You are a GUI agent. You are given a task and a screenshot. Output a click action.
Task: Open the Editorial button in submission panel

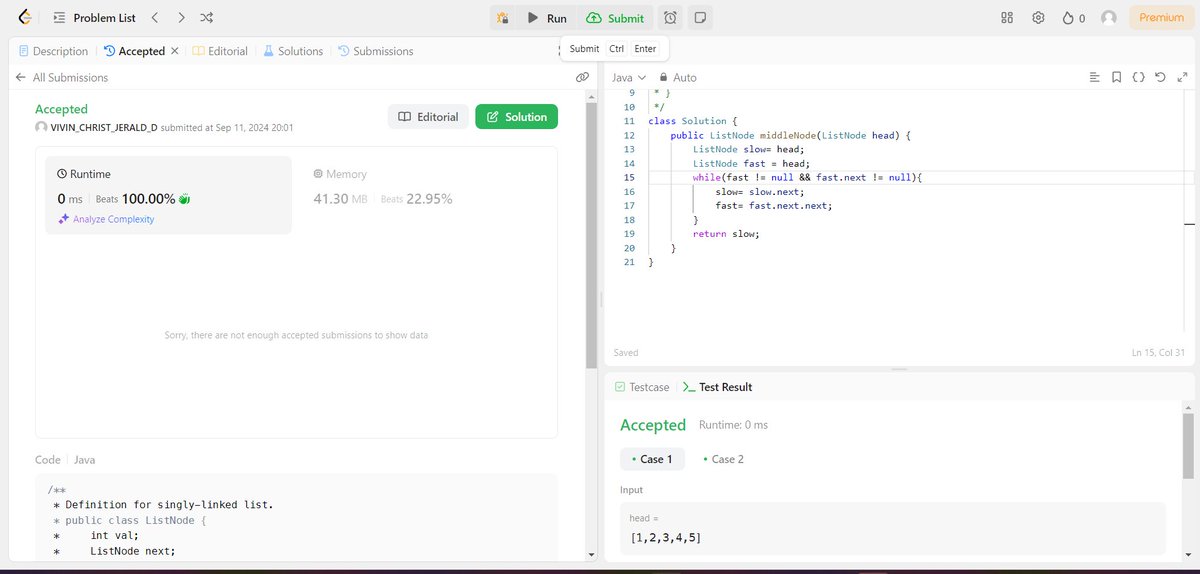pos(428,117)
